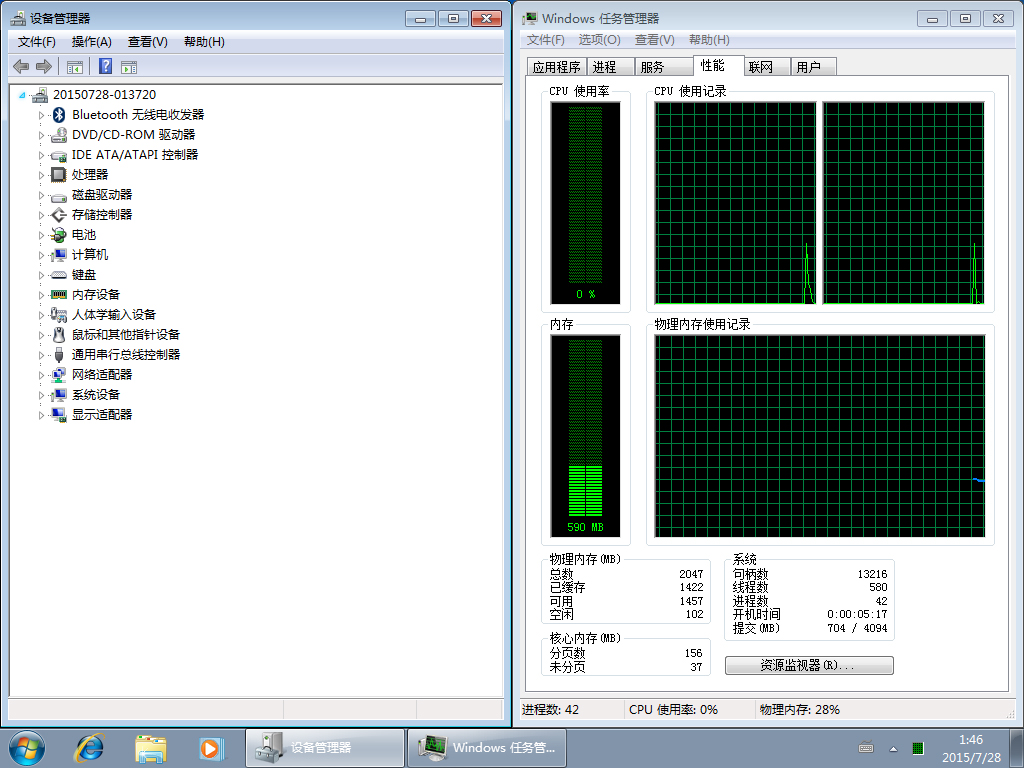This screenshot has height=768, width=1024.
Task: Expand the DVD/CD-ROM 驱动器 node
Action: [x=41, y=135]
